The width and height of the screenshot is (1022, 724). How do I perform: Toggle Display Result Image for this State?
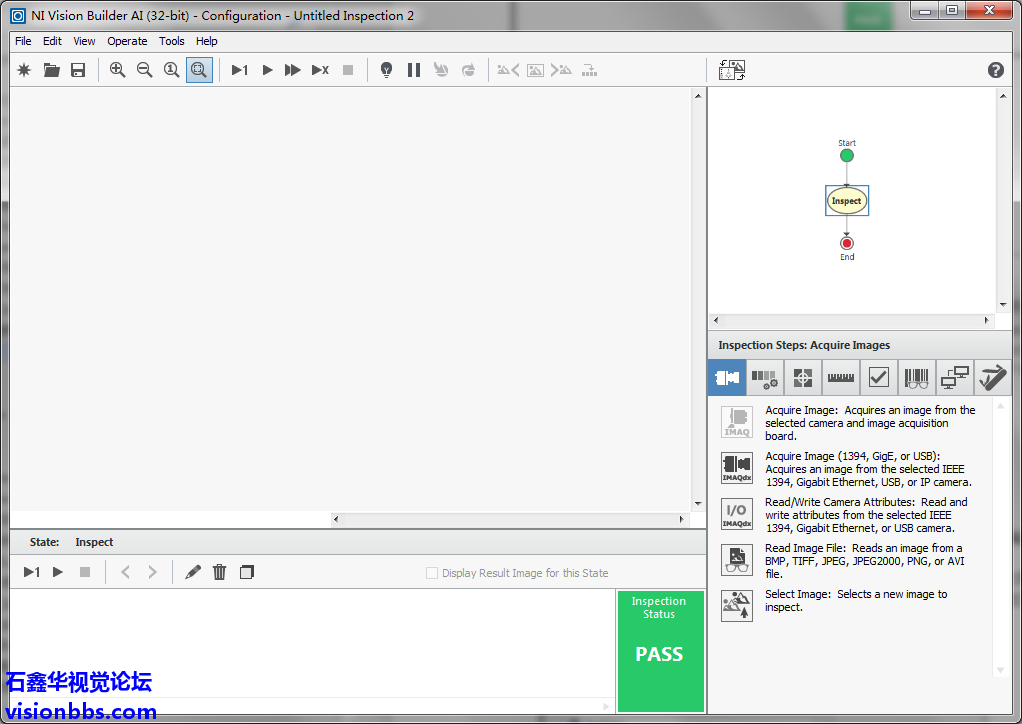point(432,573)
